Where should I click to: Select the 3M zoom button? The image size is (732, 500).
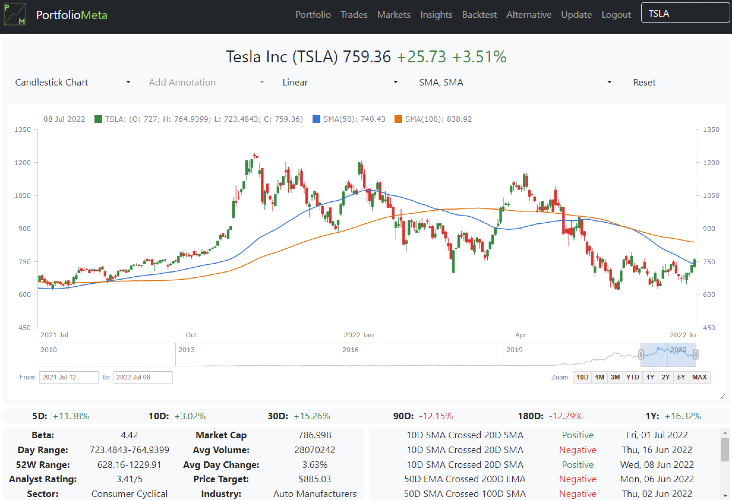pyautogui.click(x=615, y=377)
